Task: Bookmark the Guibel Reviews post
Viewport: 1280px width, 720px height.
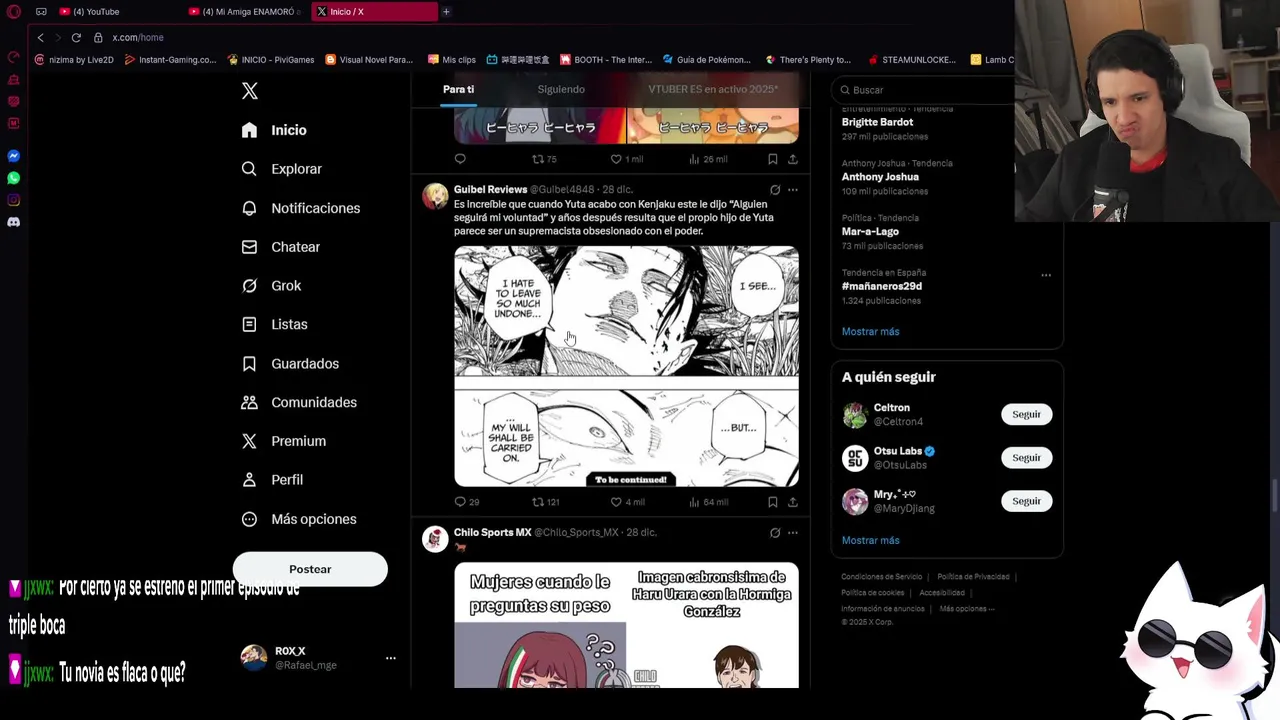Action: coord(772,502)
